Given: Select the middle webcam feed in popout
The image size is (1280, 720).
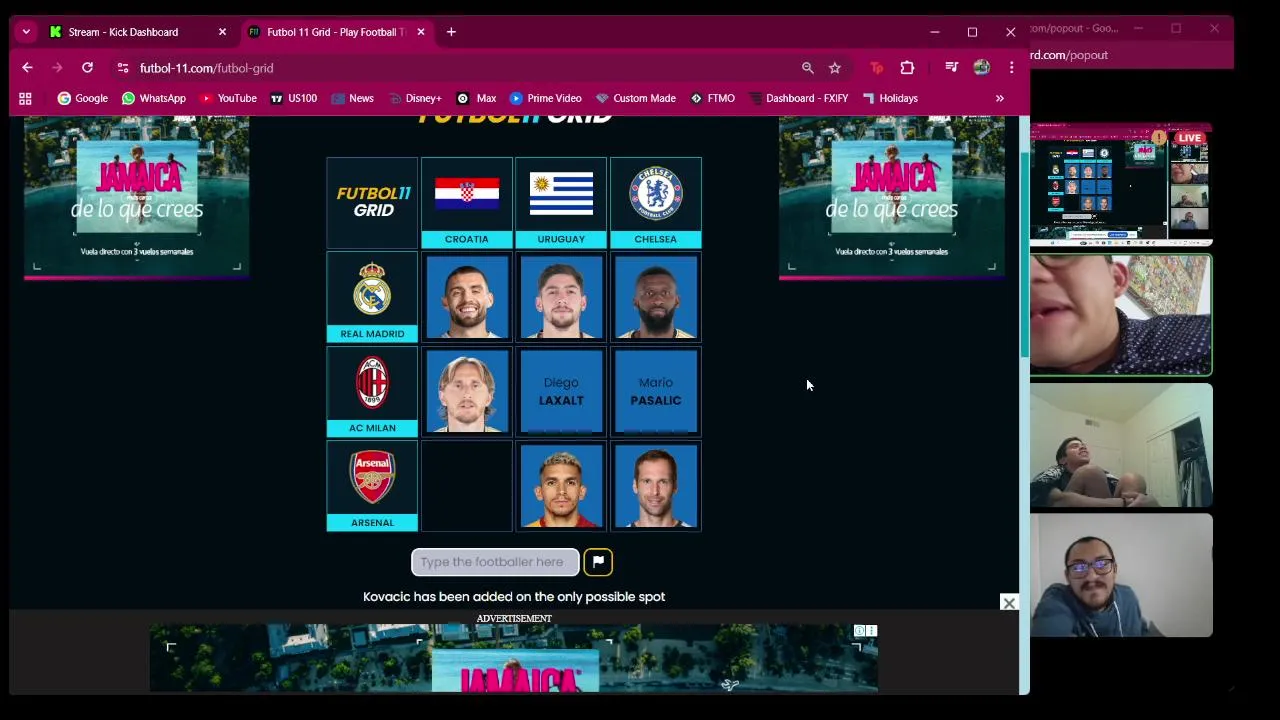Looking at the screenshot, I should tap(1121, 445).
